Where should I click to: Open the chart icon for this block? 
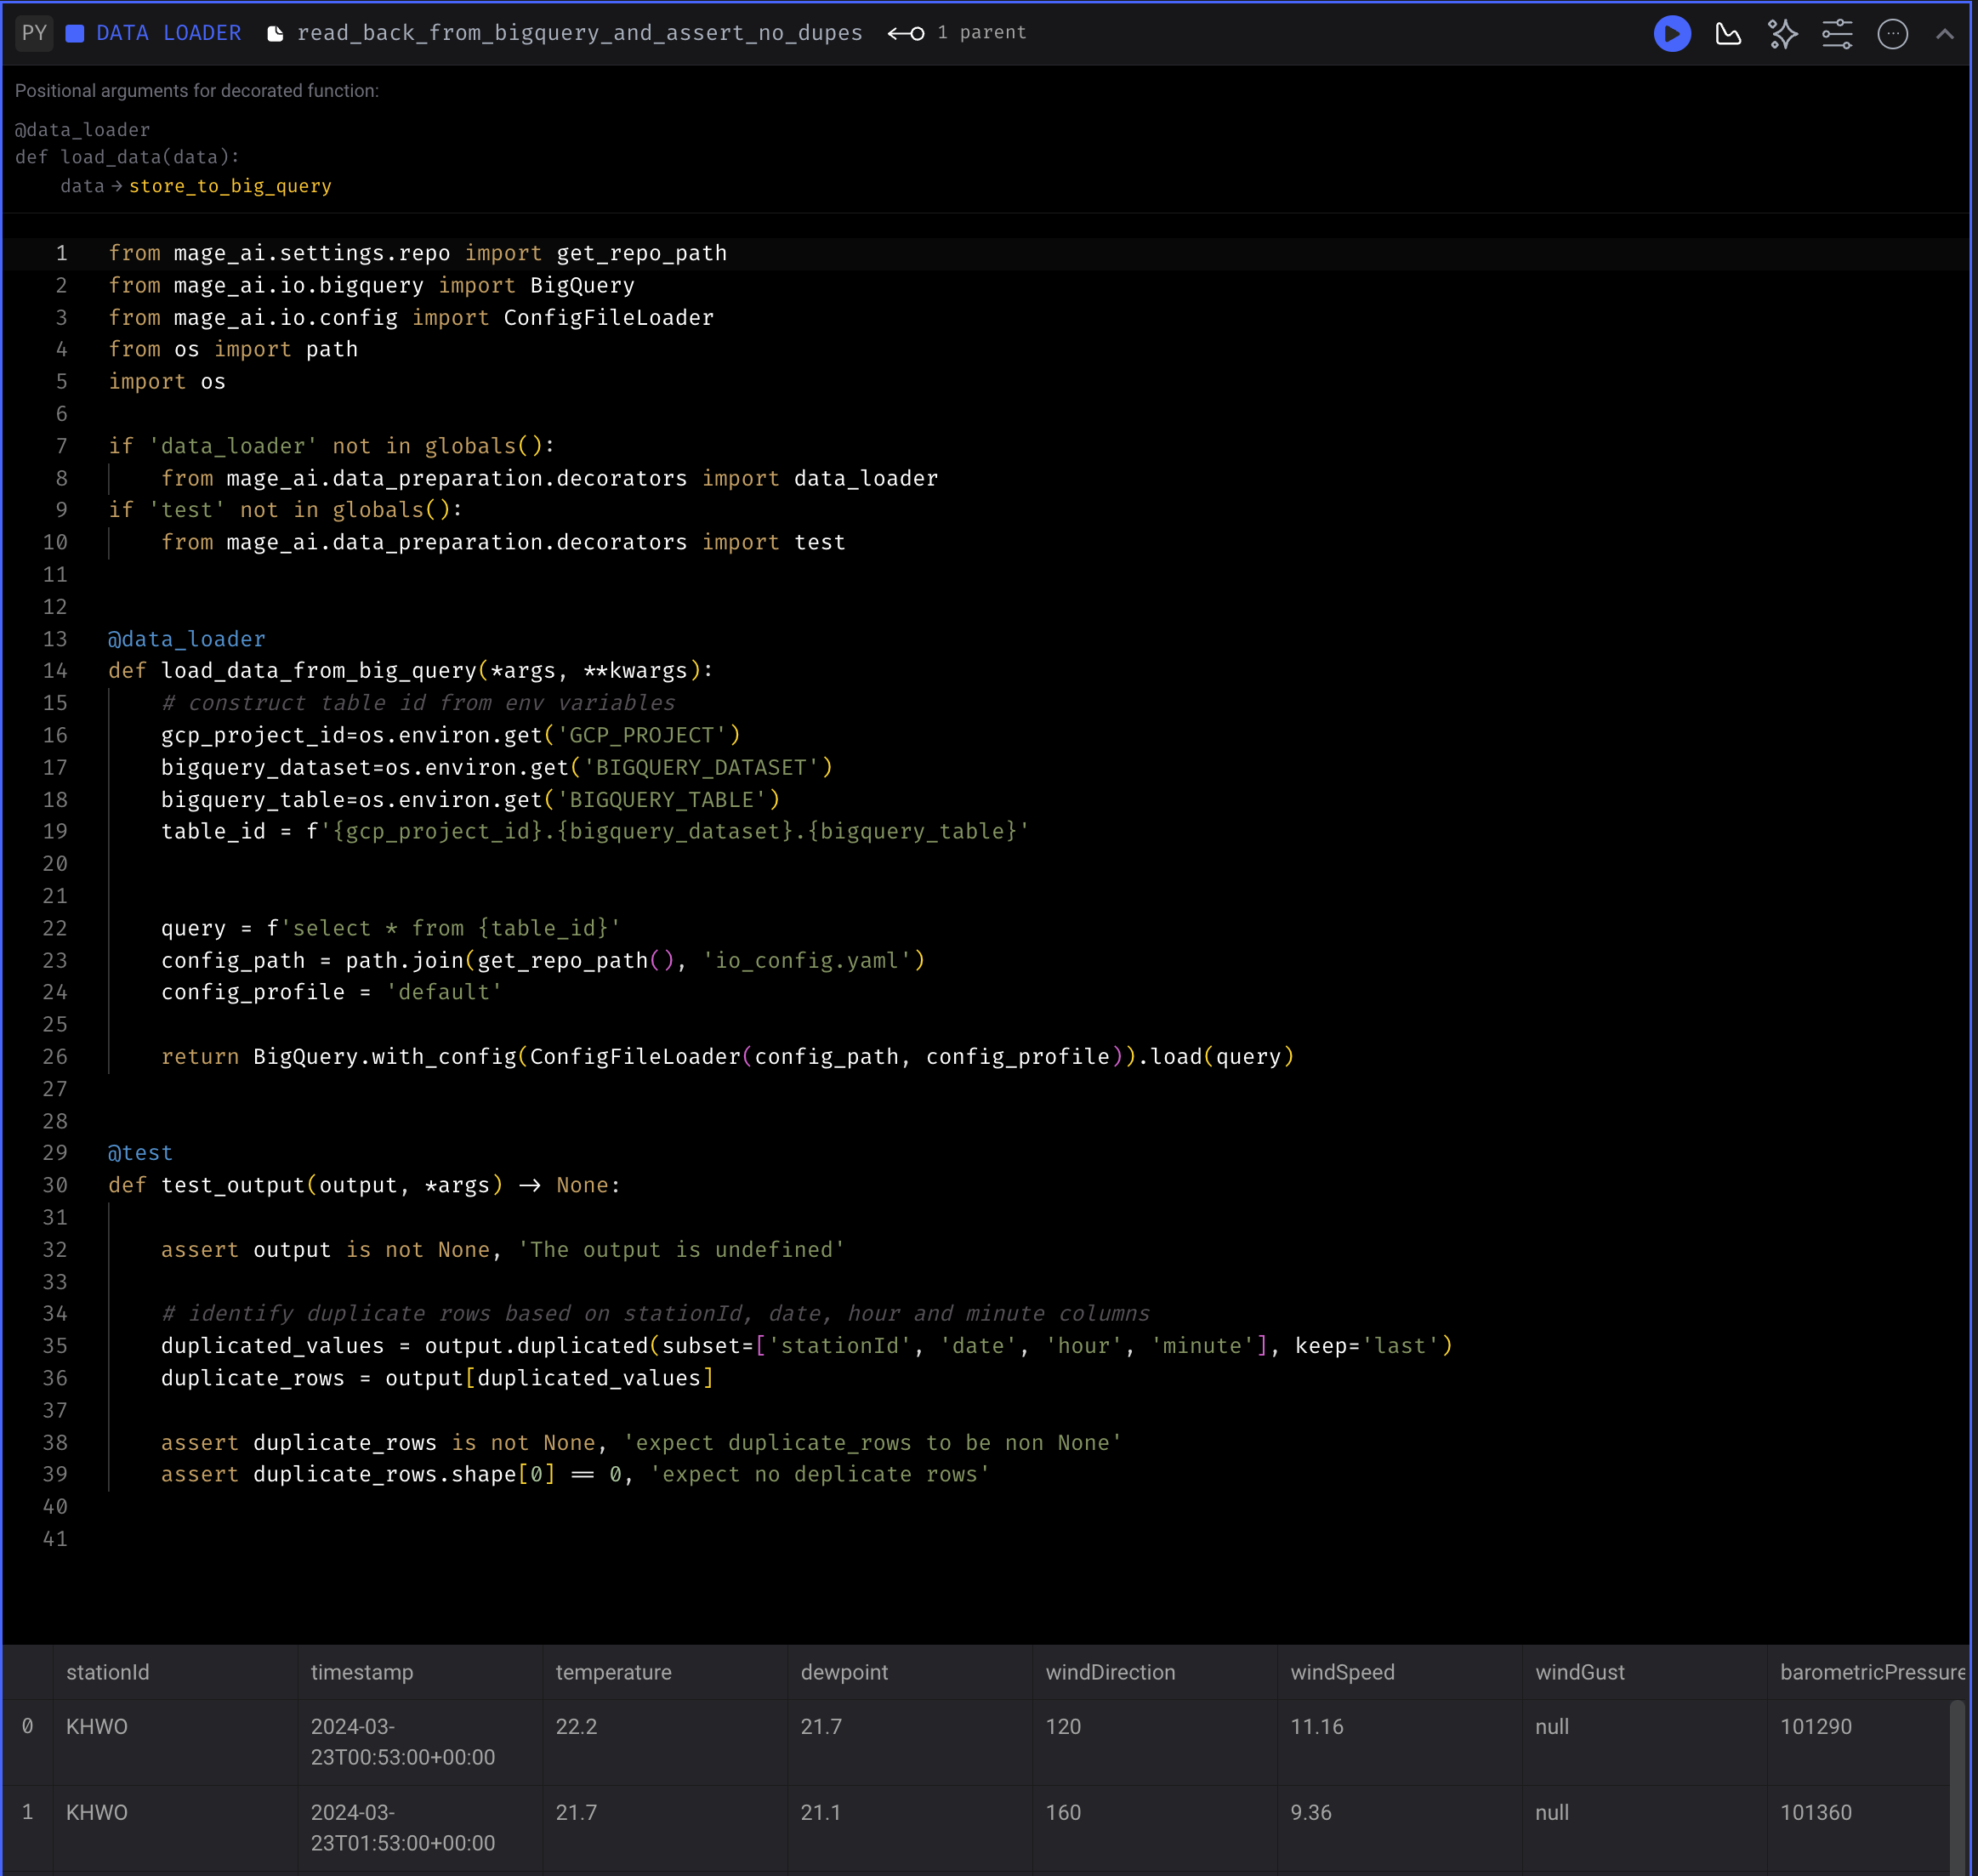[x=1728, y=34]
